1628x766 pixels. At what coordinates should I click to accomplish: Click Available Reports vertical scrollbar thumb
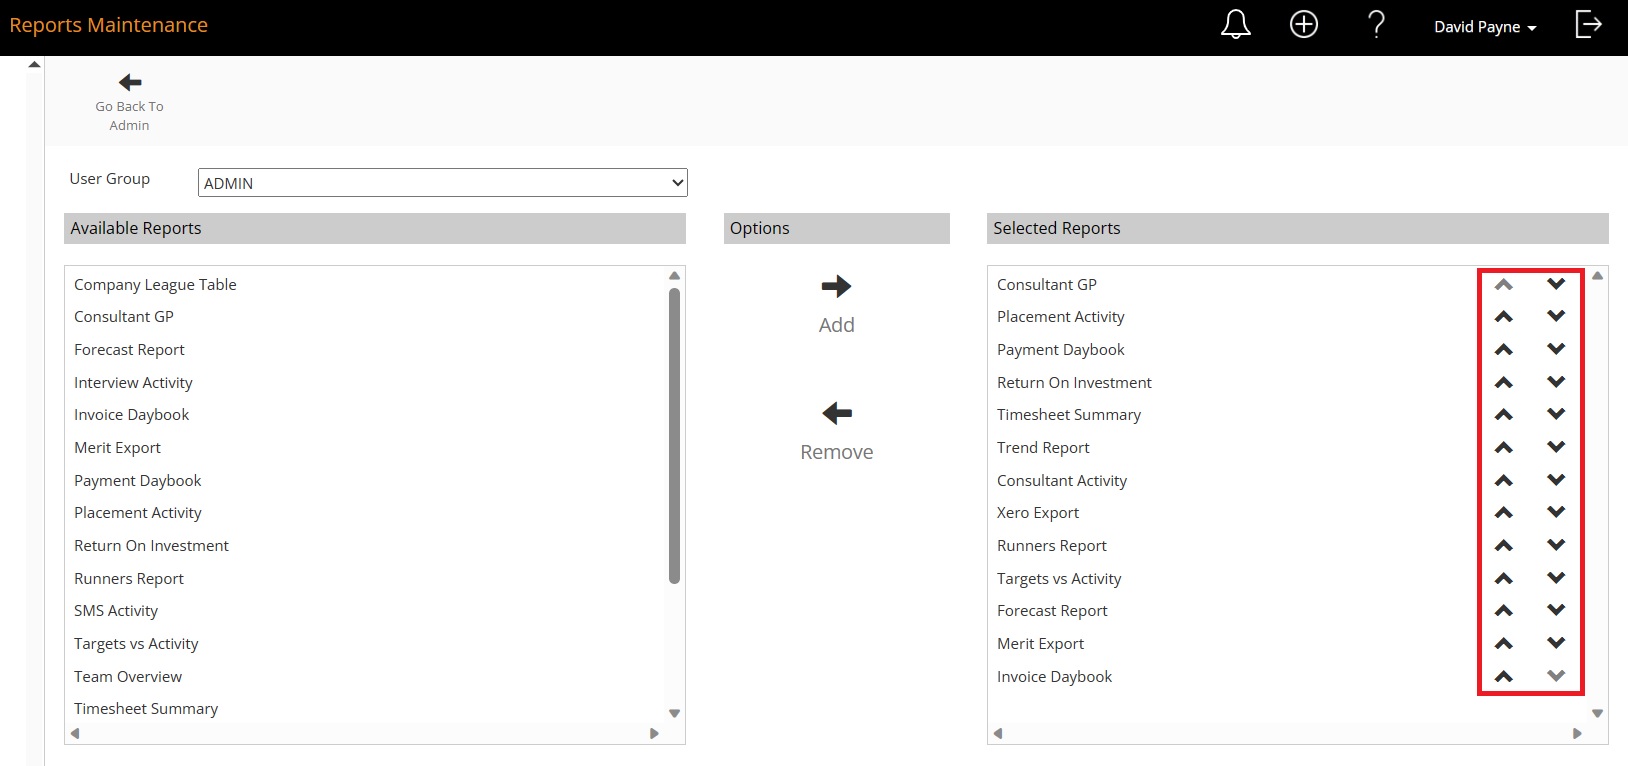(x=674, y=436)
